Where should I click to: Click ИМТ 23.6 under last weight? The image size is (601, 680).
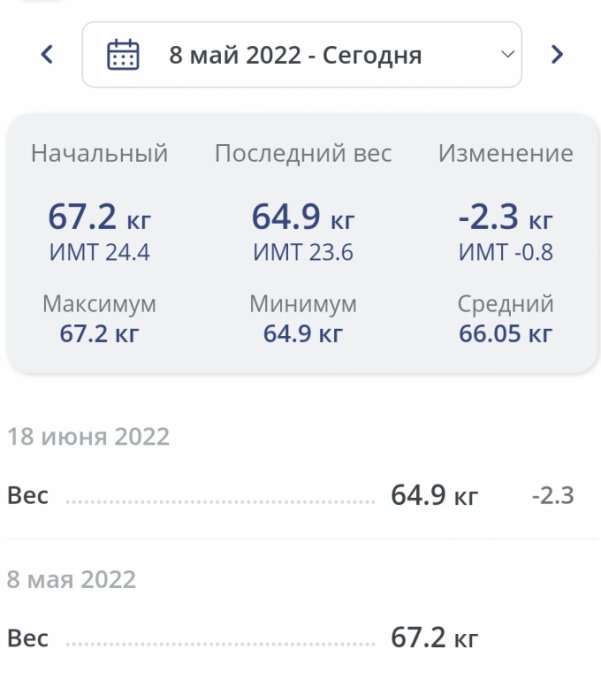302,253
